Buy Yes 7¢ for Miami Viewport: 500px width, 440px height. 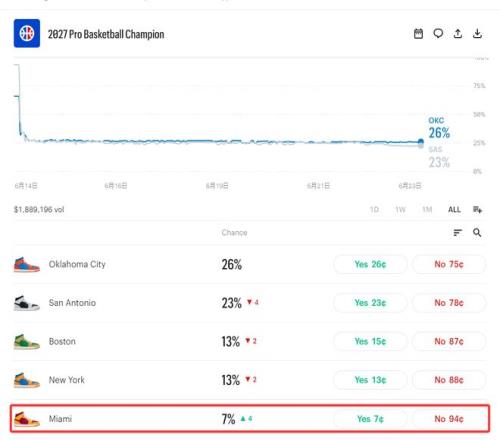point(370,419)
